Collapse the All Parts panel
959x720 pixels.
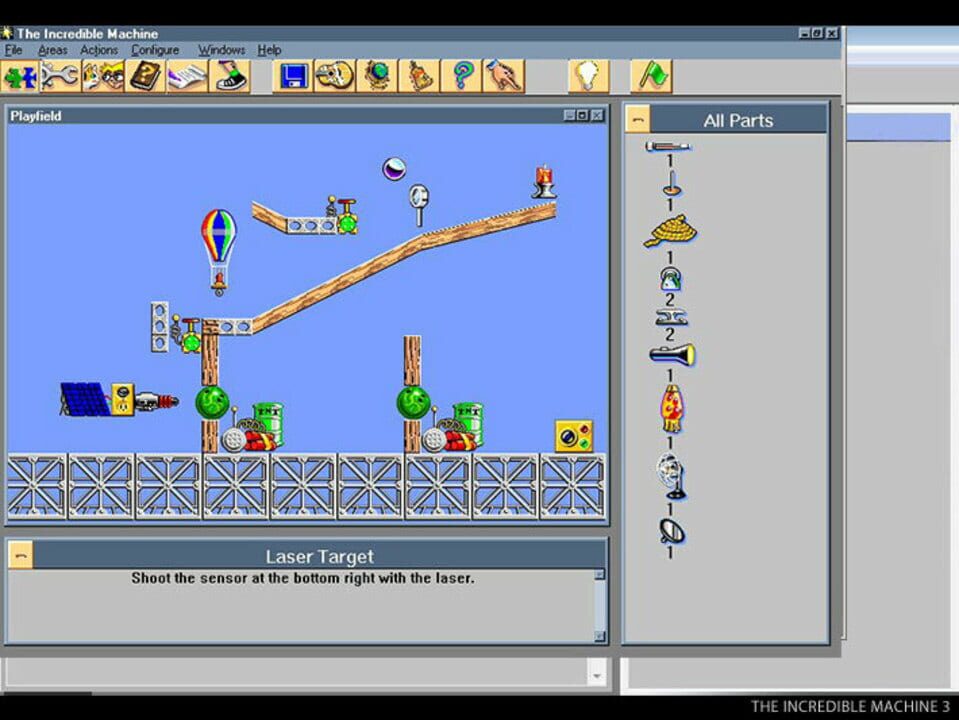638,117
